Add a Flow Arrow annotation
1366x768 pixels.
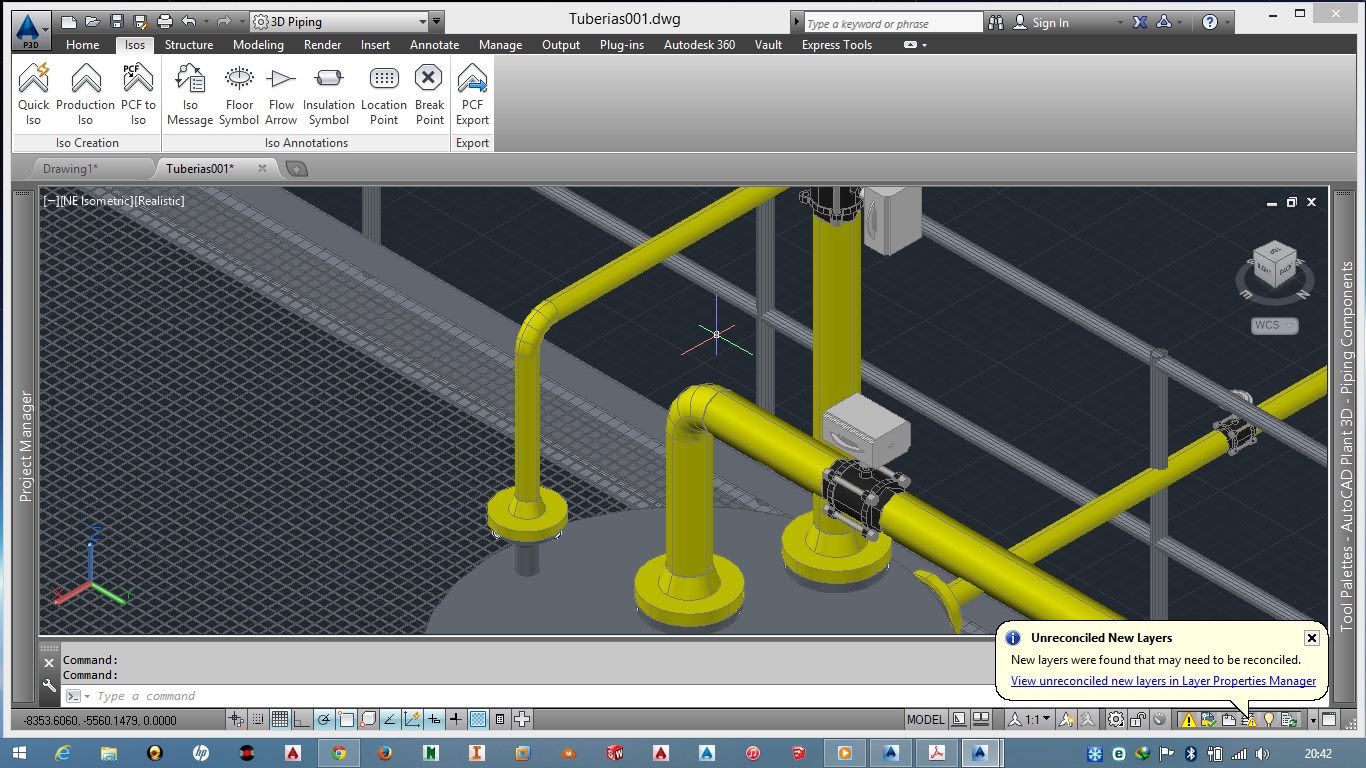tap(281, 94)
